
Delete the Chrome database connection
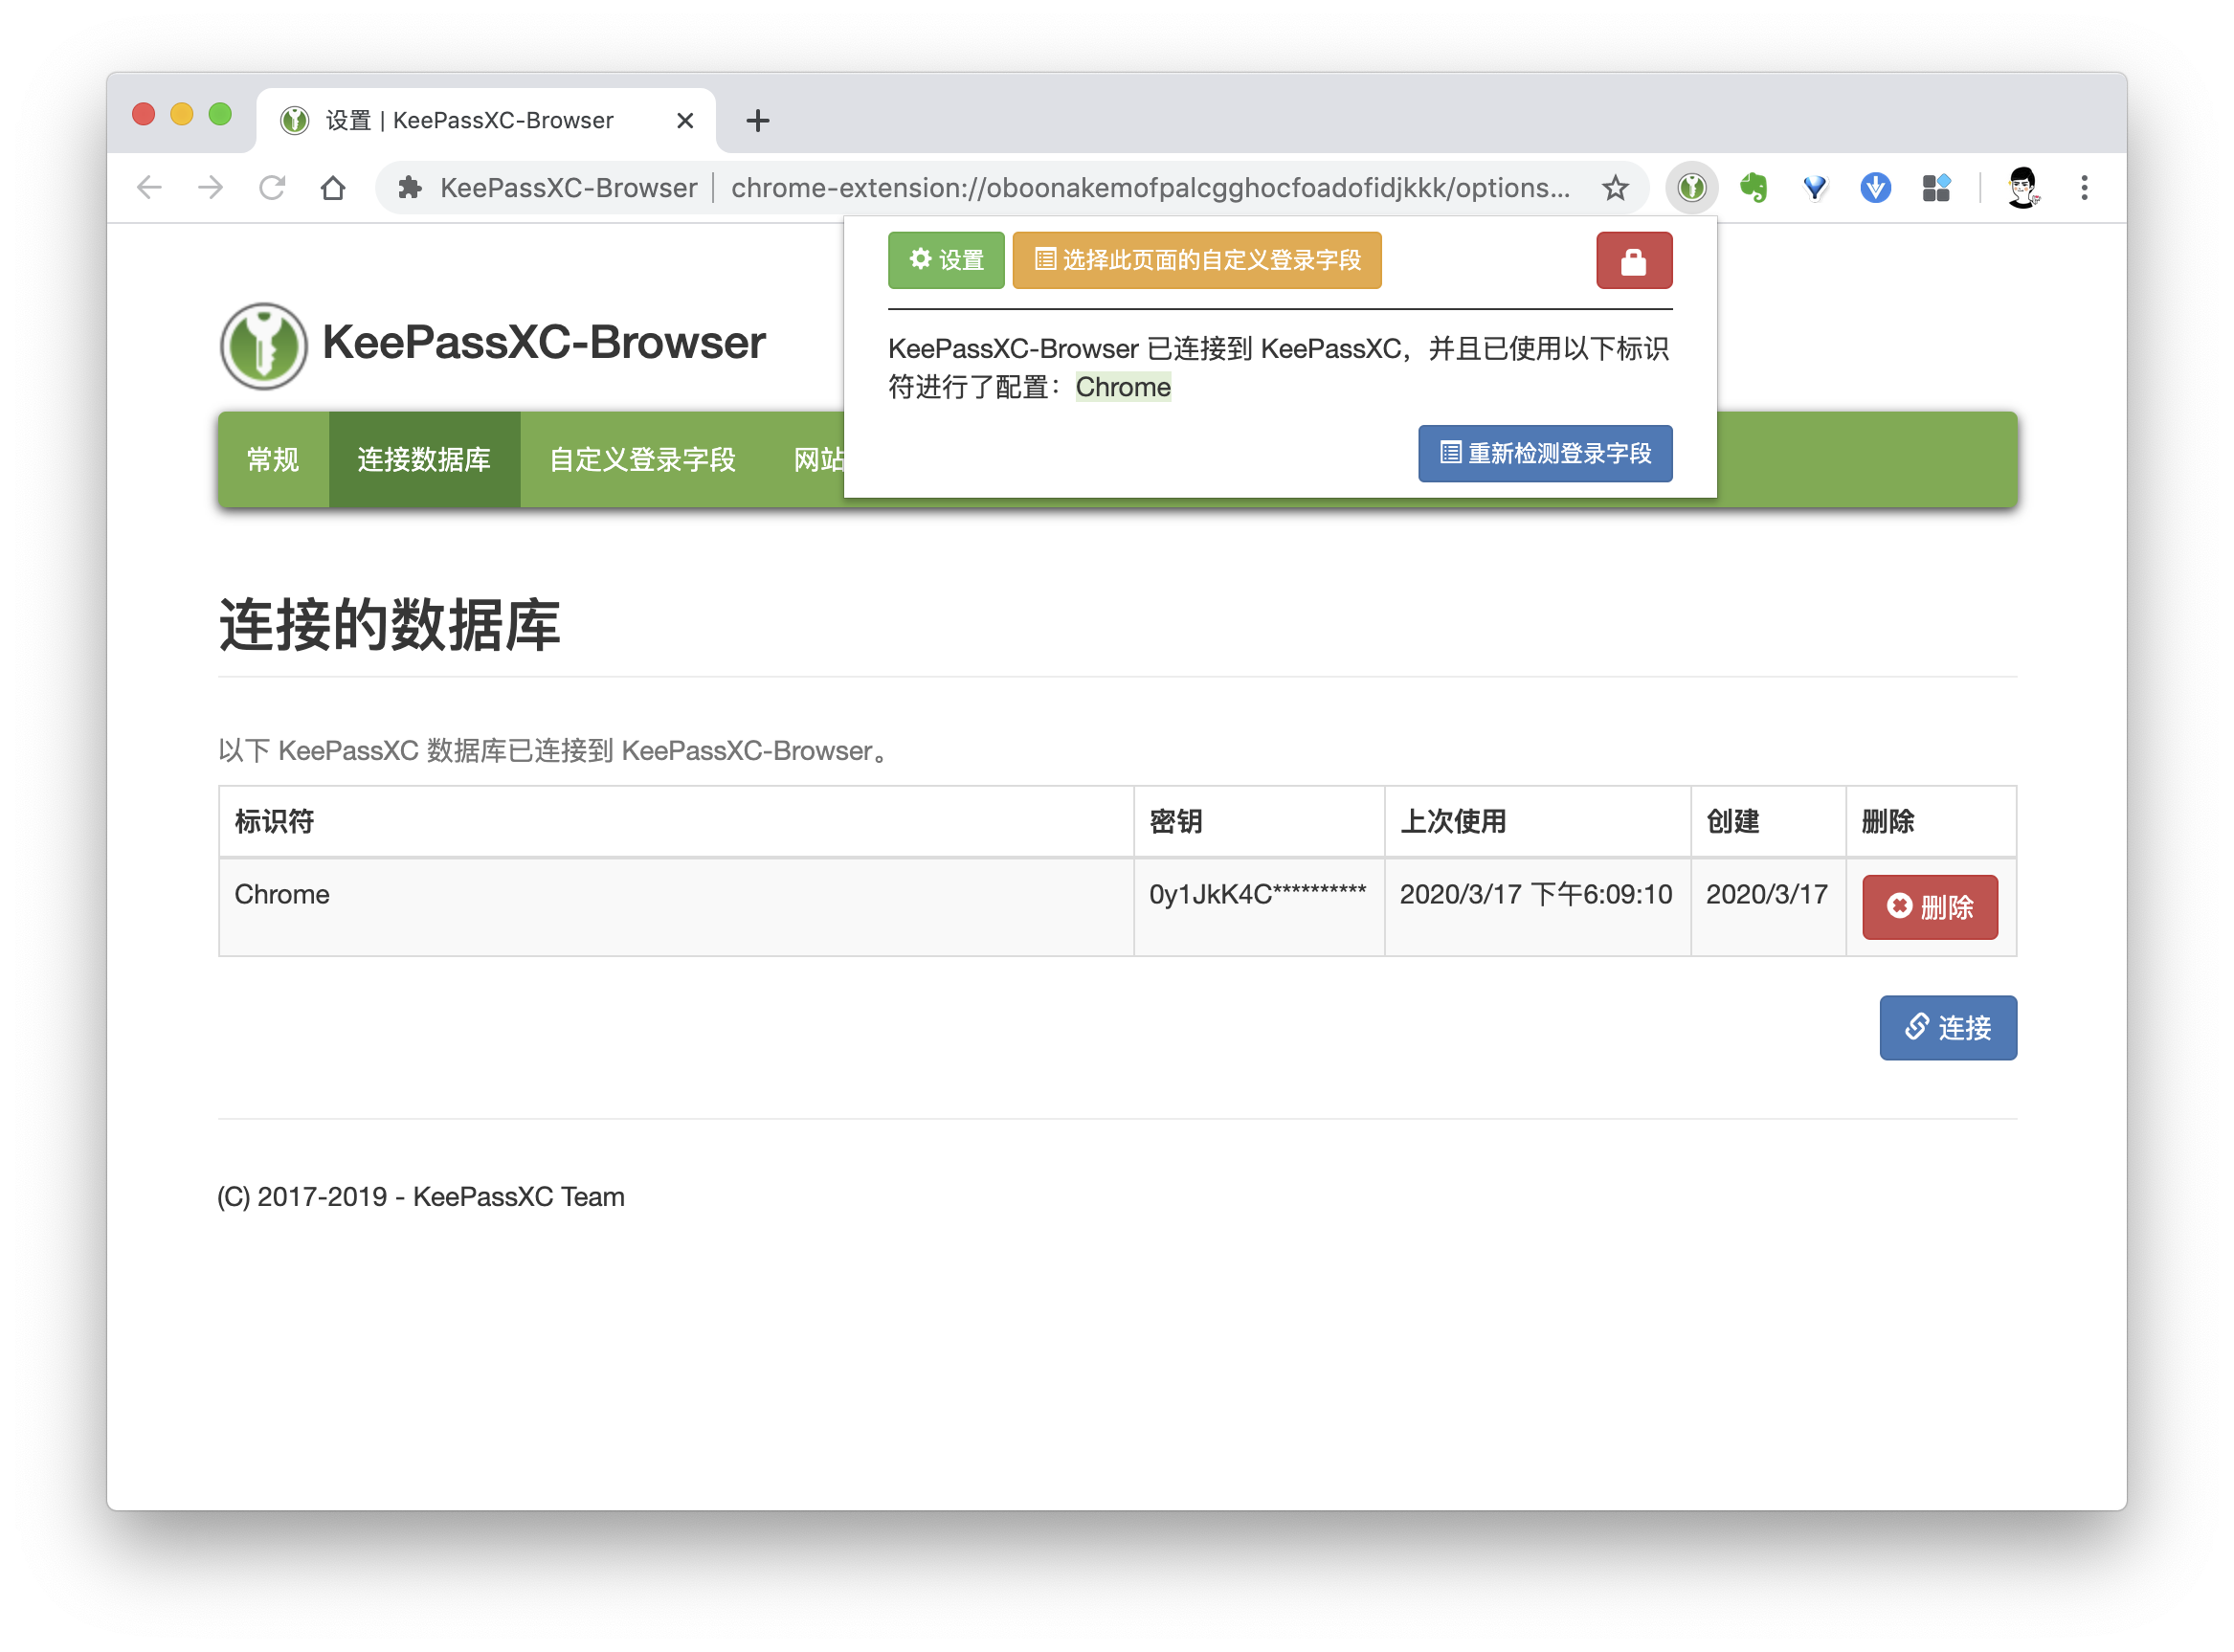point(1929,907)
